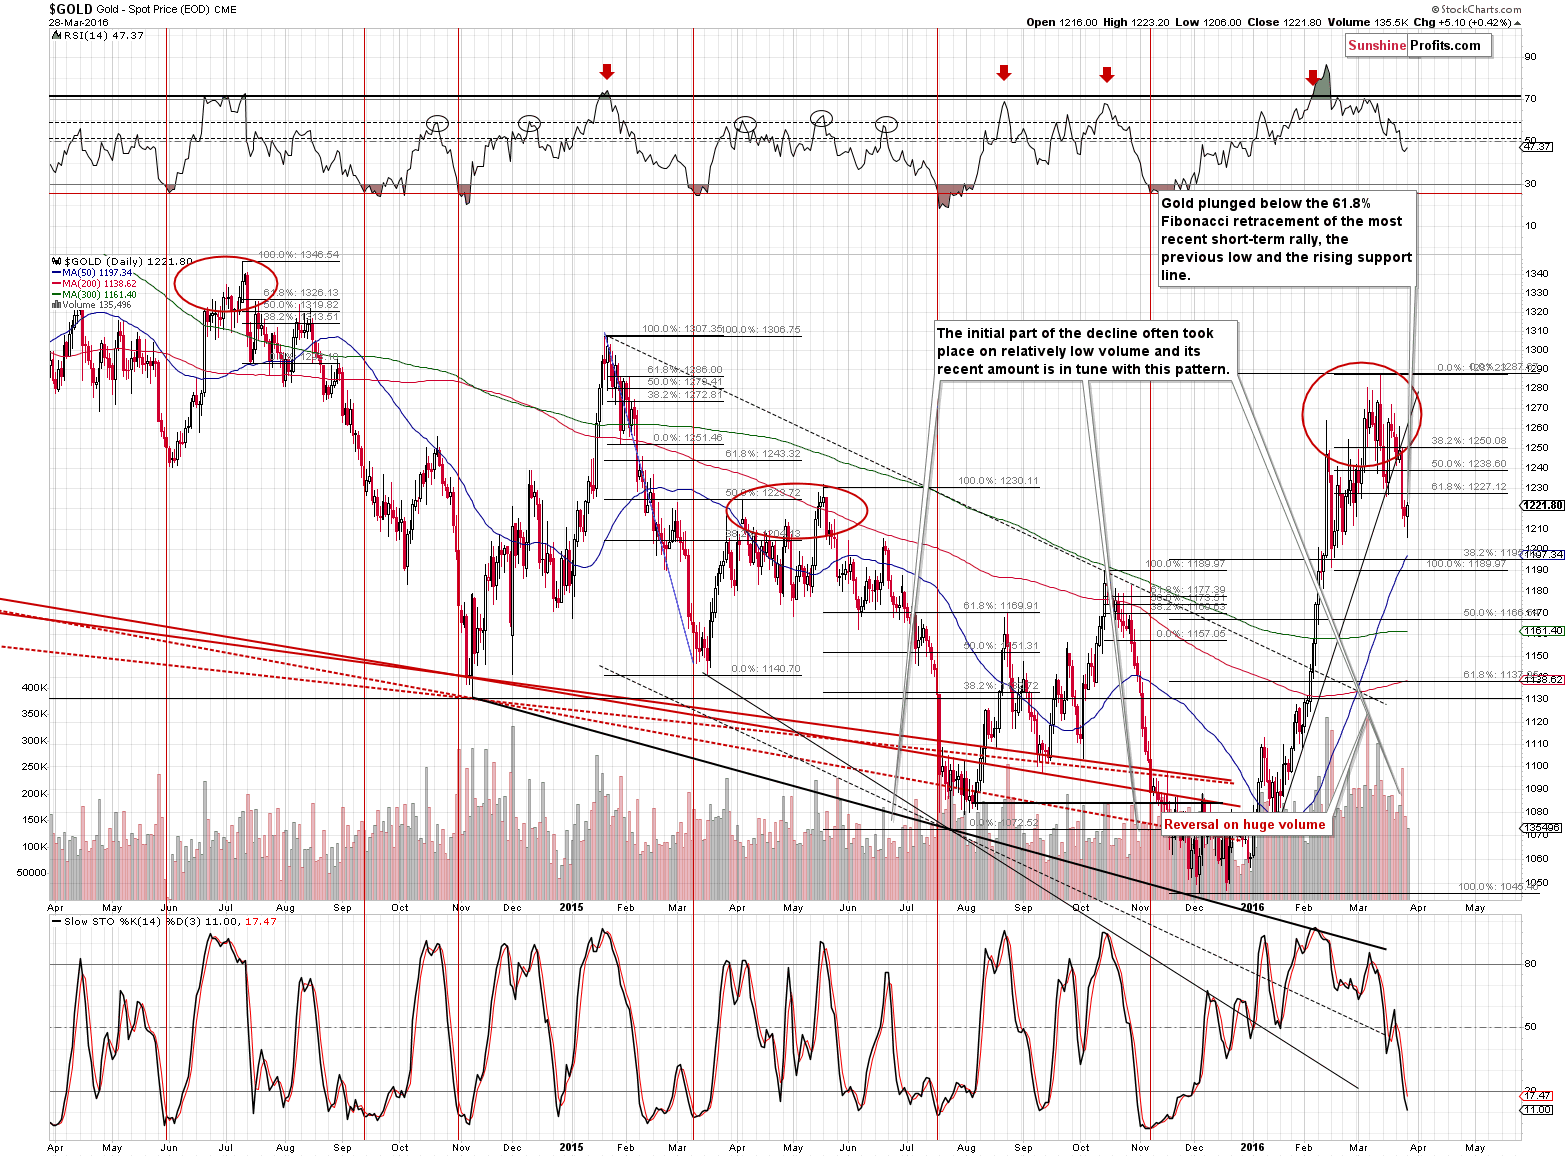1565x1157 pixels.
Task: Open the StockCharts.com link at top right
Action: pyautogui.click(x=1477, y=9)
